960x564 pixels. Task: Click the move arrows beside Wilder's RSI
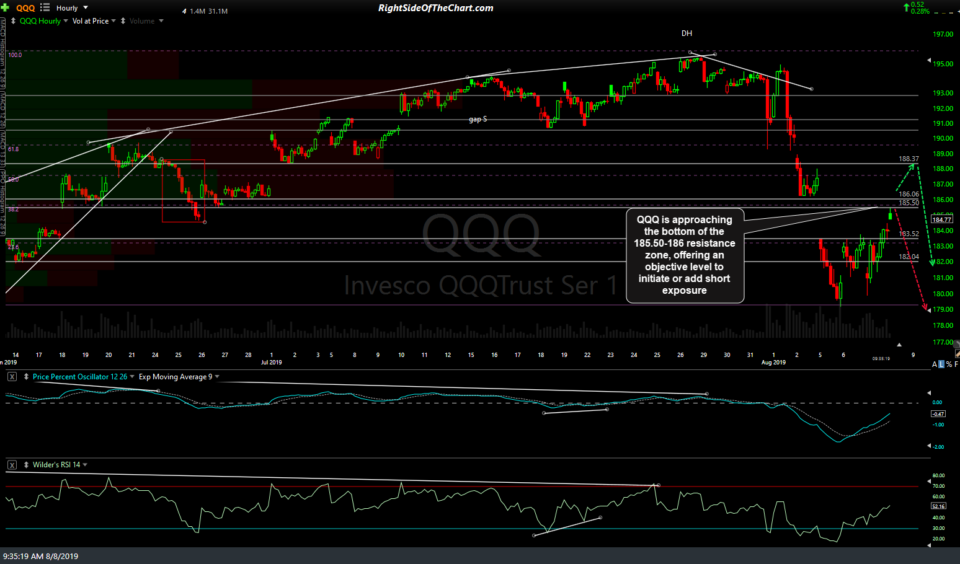pyautogui.click(x=26, y=465)
